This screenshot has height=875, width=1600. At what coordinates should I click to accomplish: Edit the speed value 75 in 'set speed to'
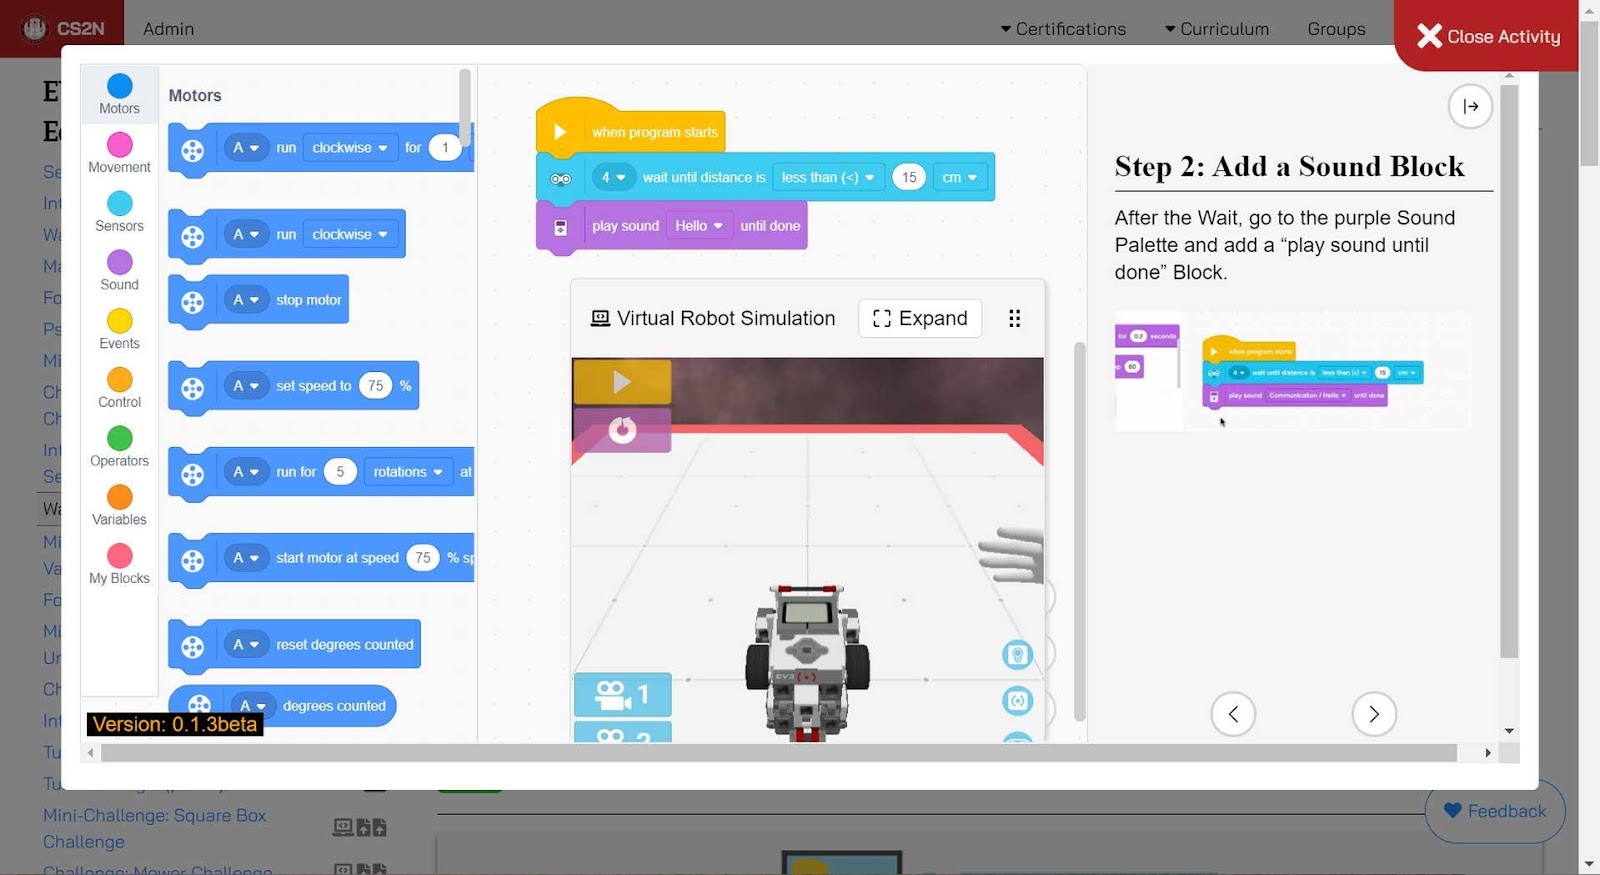tap(376, 386)
